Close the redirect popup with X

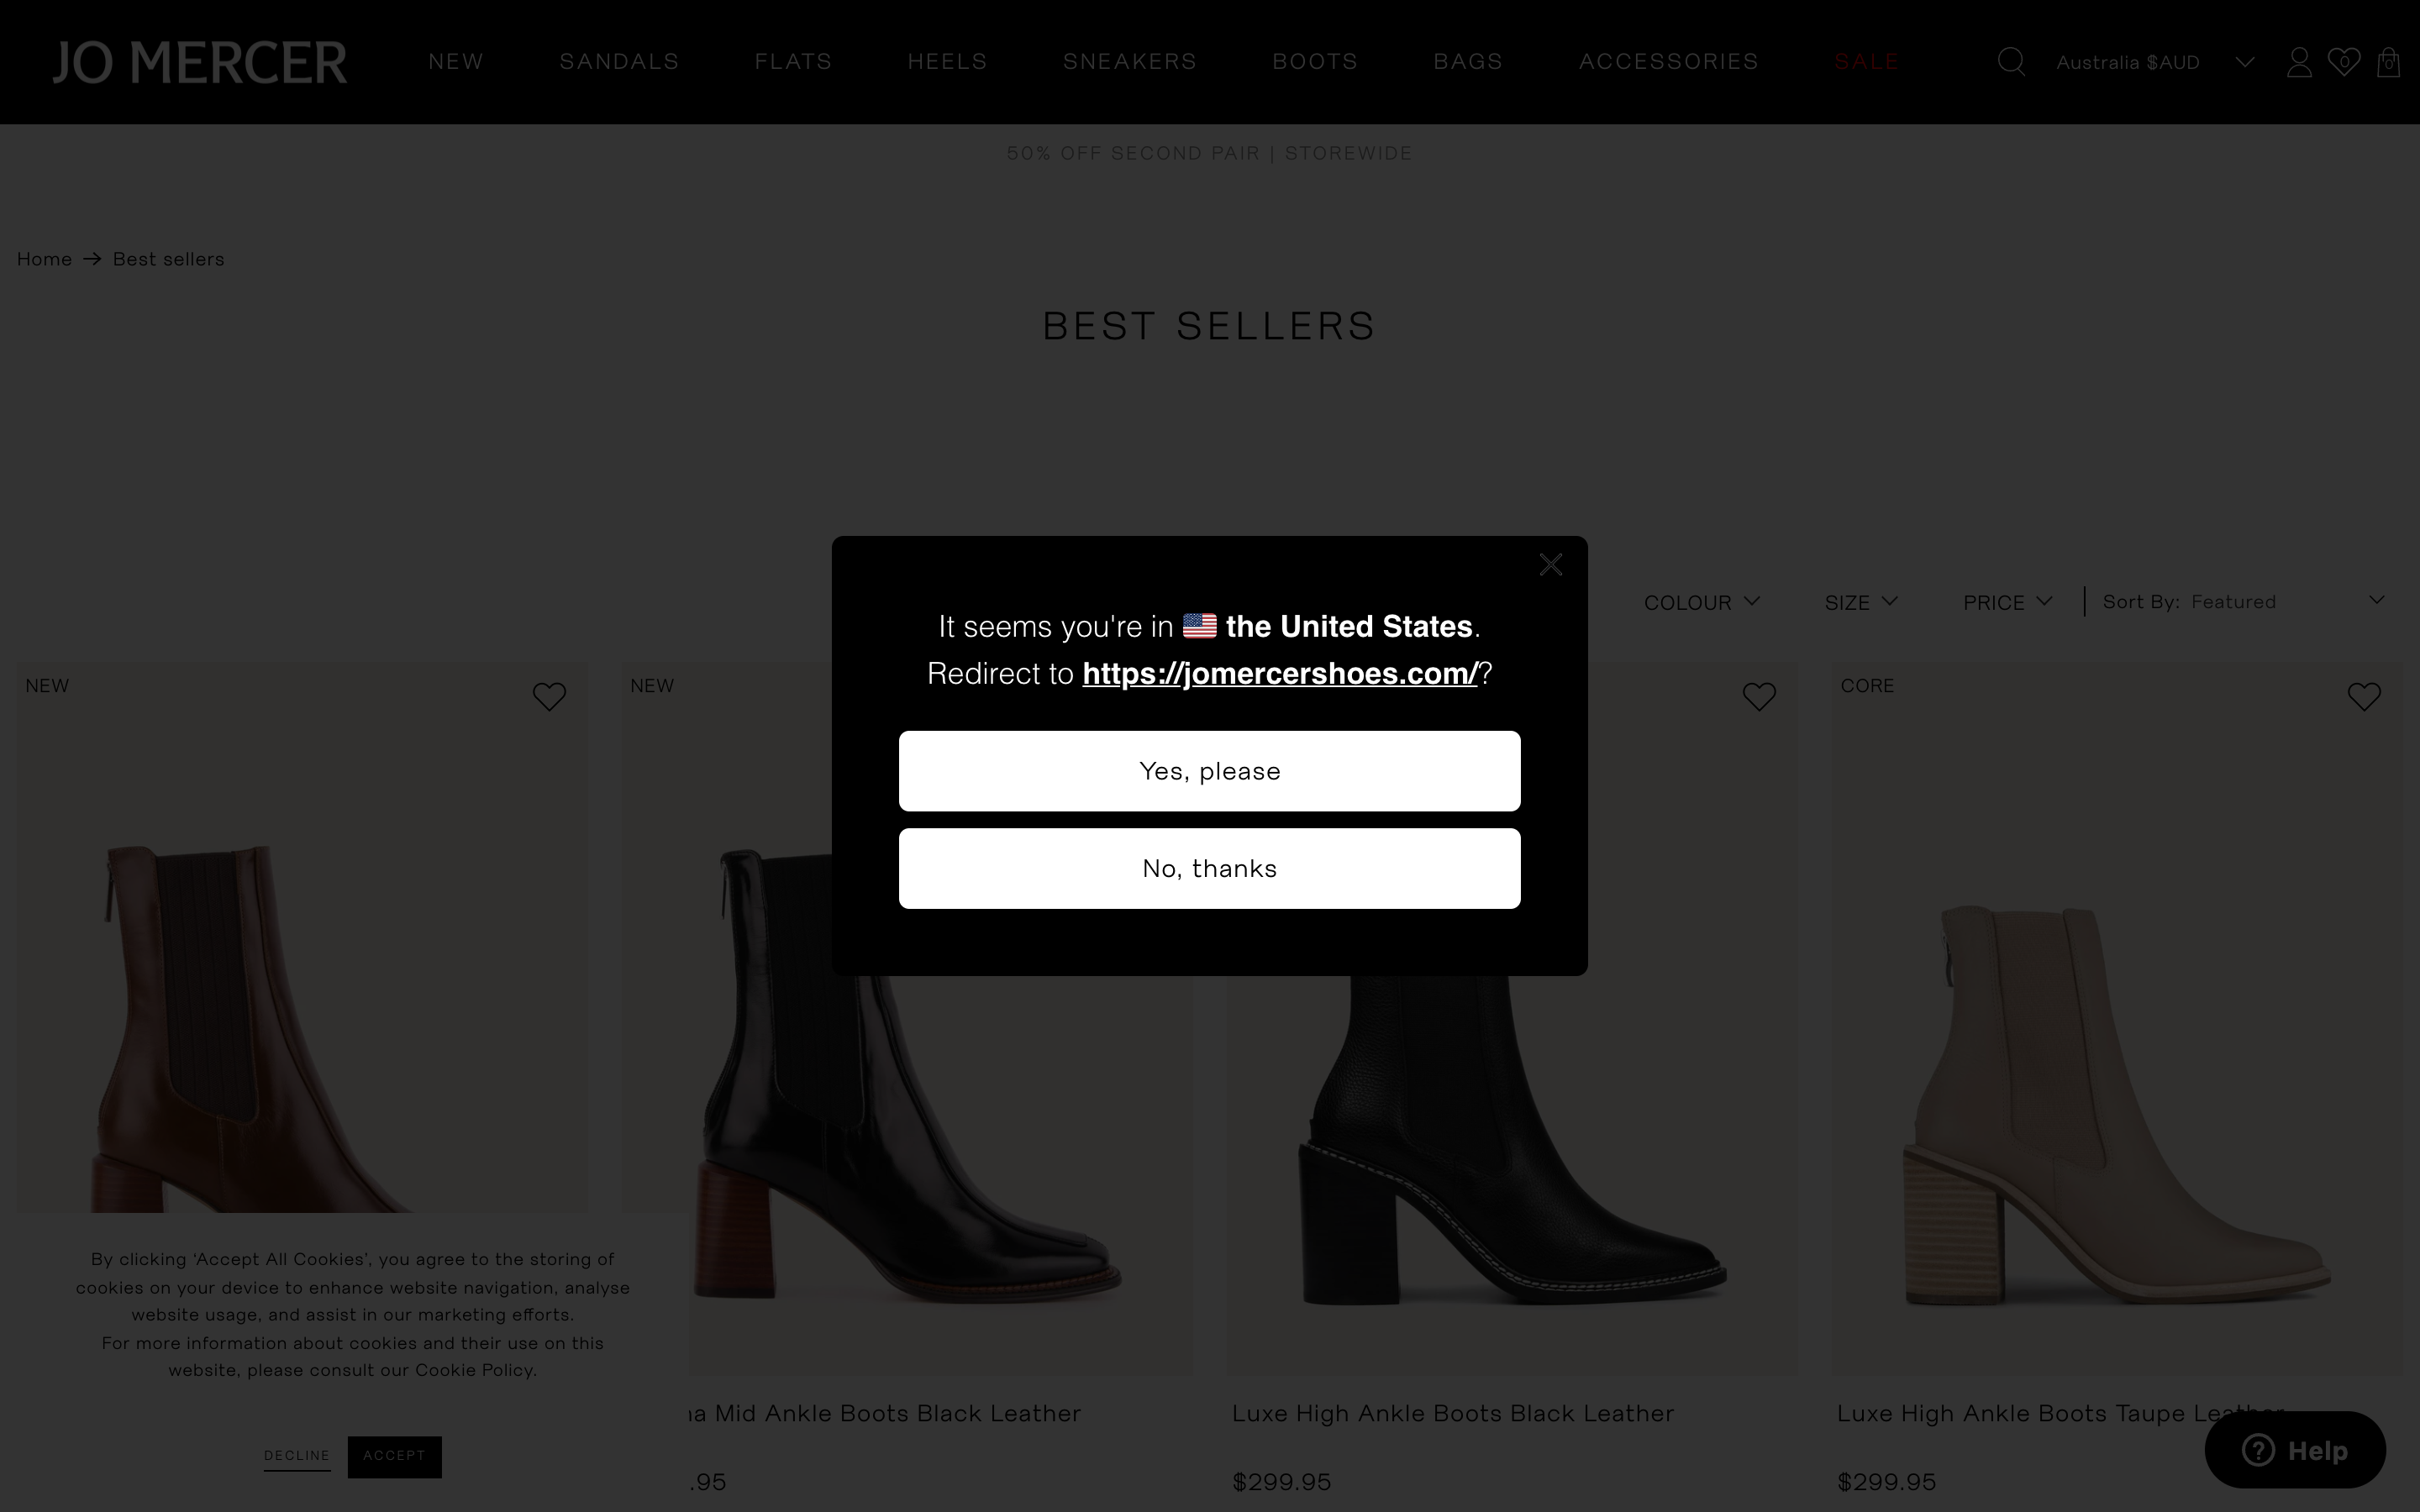(1551, 565)
